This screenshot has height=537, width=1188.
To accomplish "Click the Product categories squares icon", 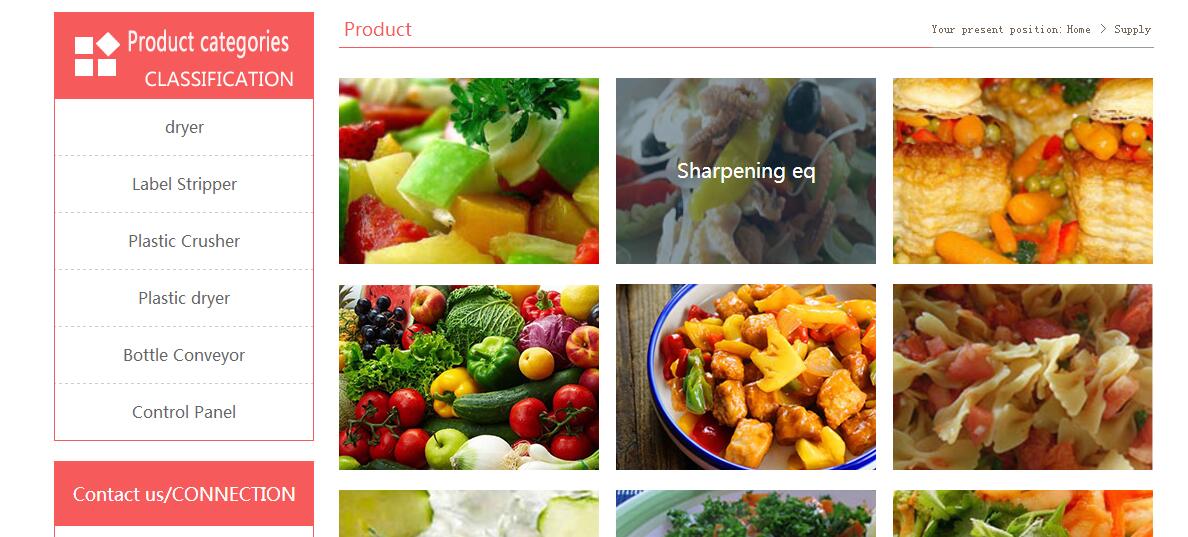I will pos(97,54).
